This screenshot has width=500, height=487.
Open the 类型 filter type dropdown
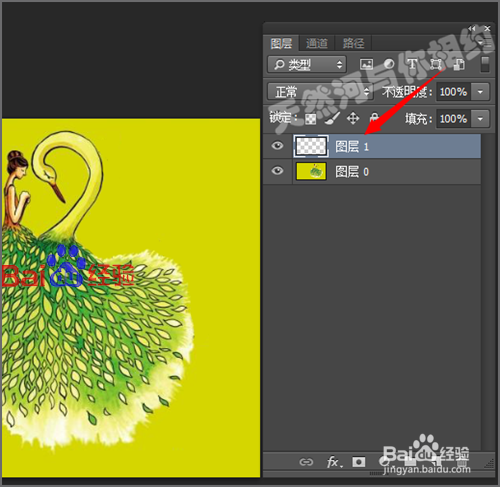307,64
